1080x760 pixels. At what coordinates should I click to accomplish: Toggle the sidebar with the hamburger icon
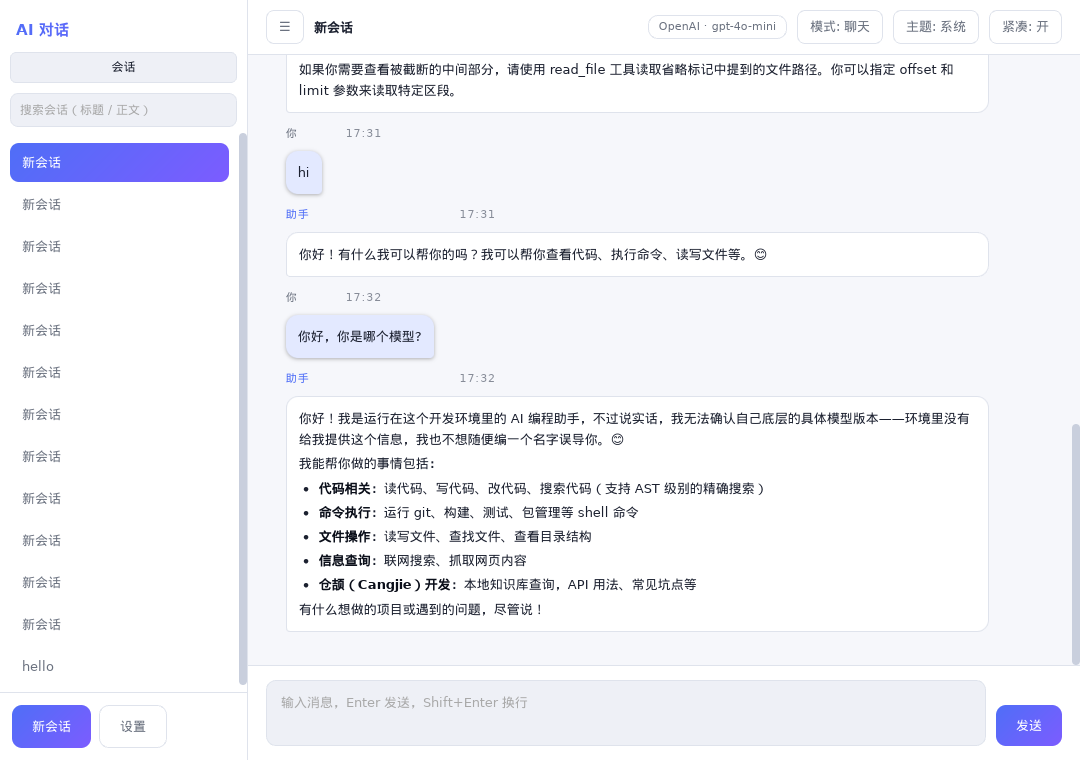[x=284, y=27]
